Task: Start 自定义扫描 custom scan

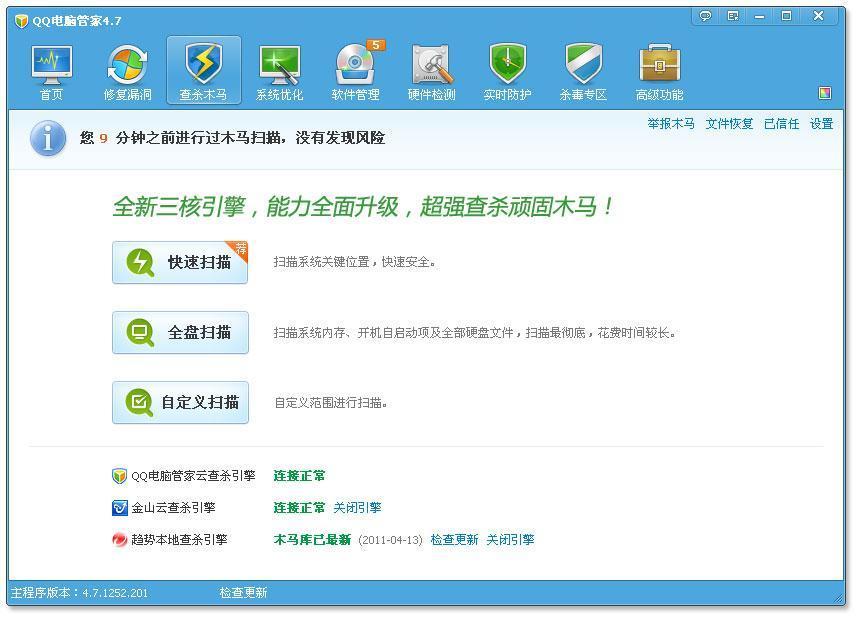Action: pos(180,403)
